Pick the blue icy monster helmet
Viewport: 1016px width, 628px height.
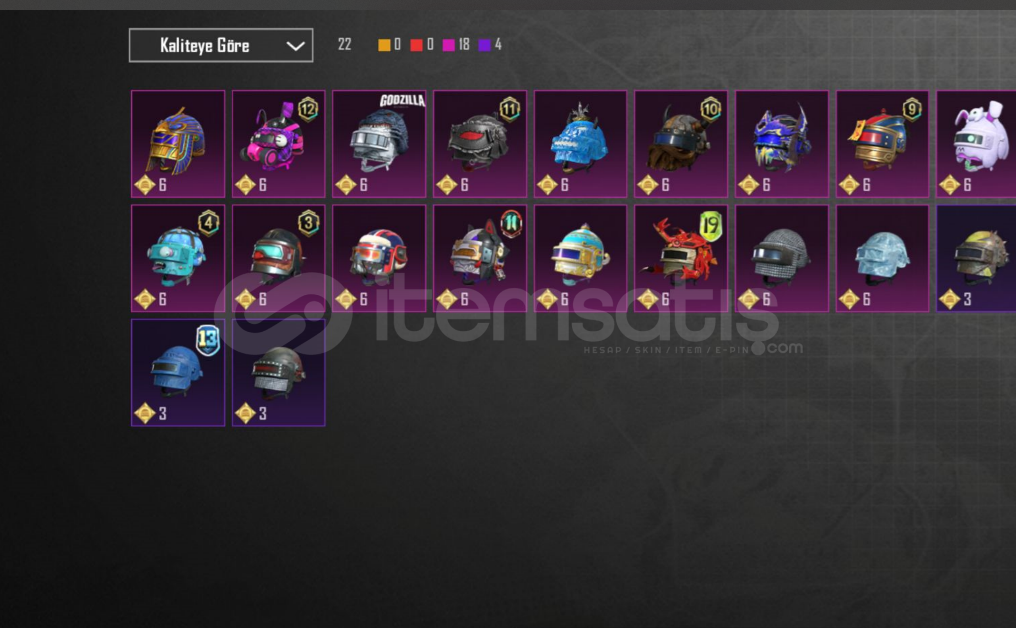coord(581,144)
